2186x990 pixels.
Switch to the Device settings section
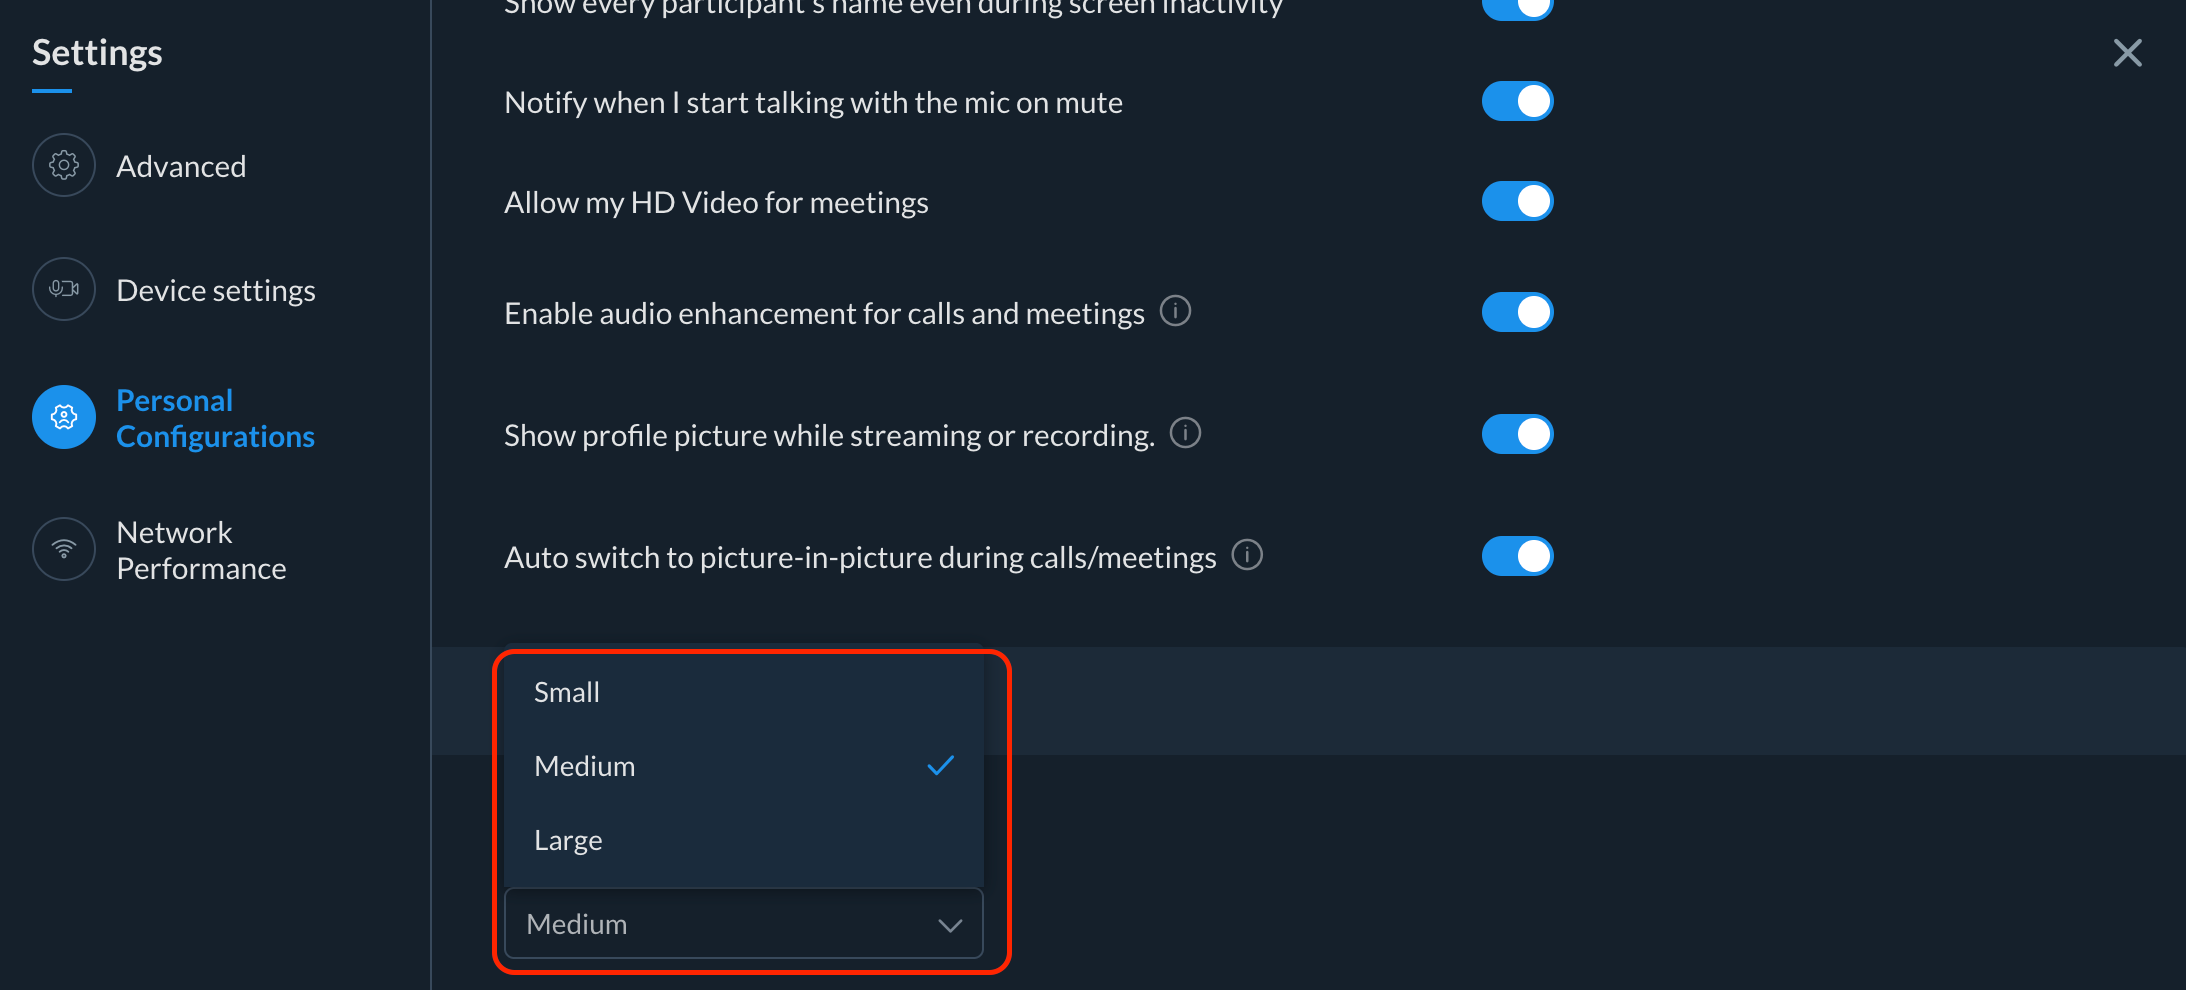[216, 291]
